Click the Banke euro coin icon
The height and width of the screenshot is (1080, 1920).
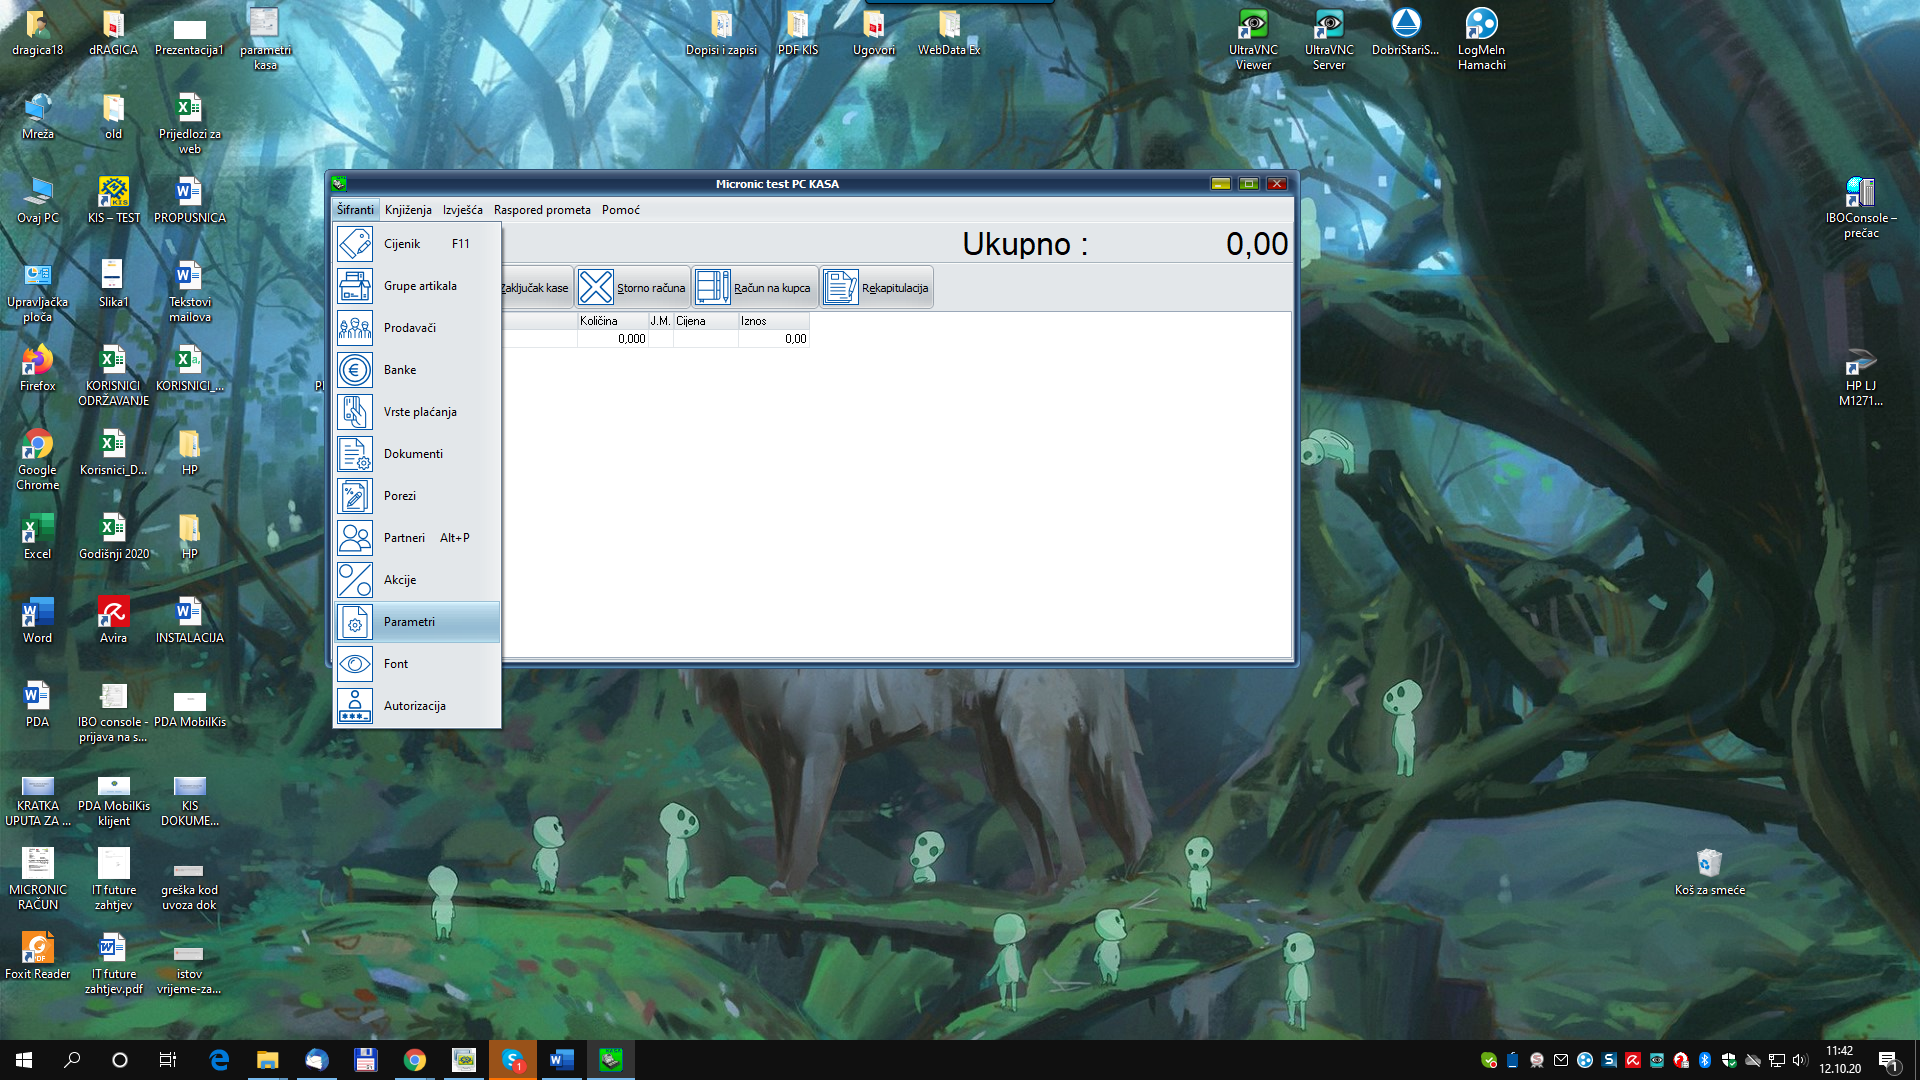click(355, 370)
